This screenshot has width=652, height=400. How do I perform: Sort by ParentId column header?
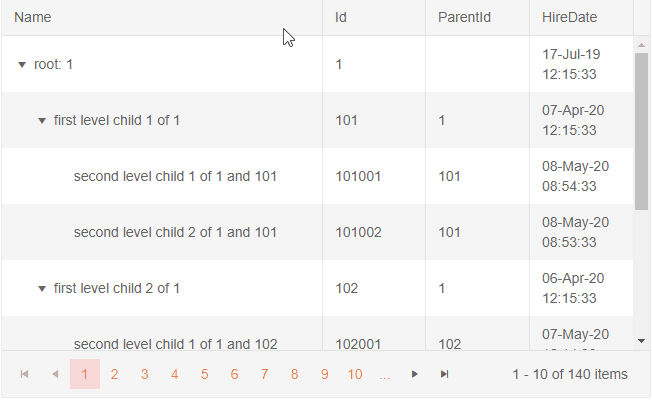464,18
